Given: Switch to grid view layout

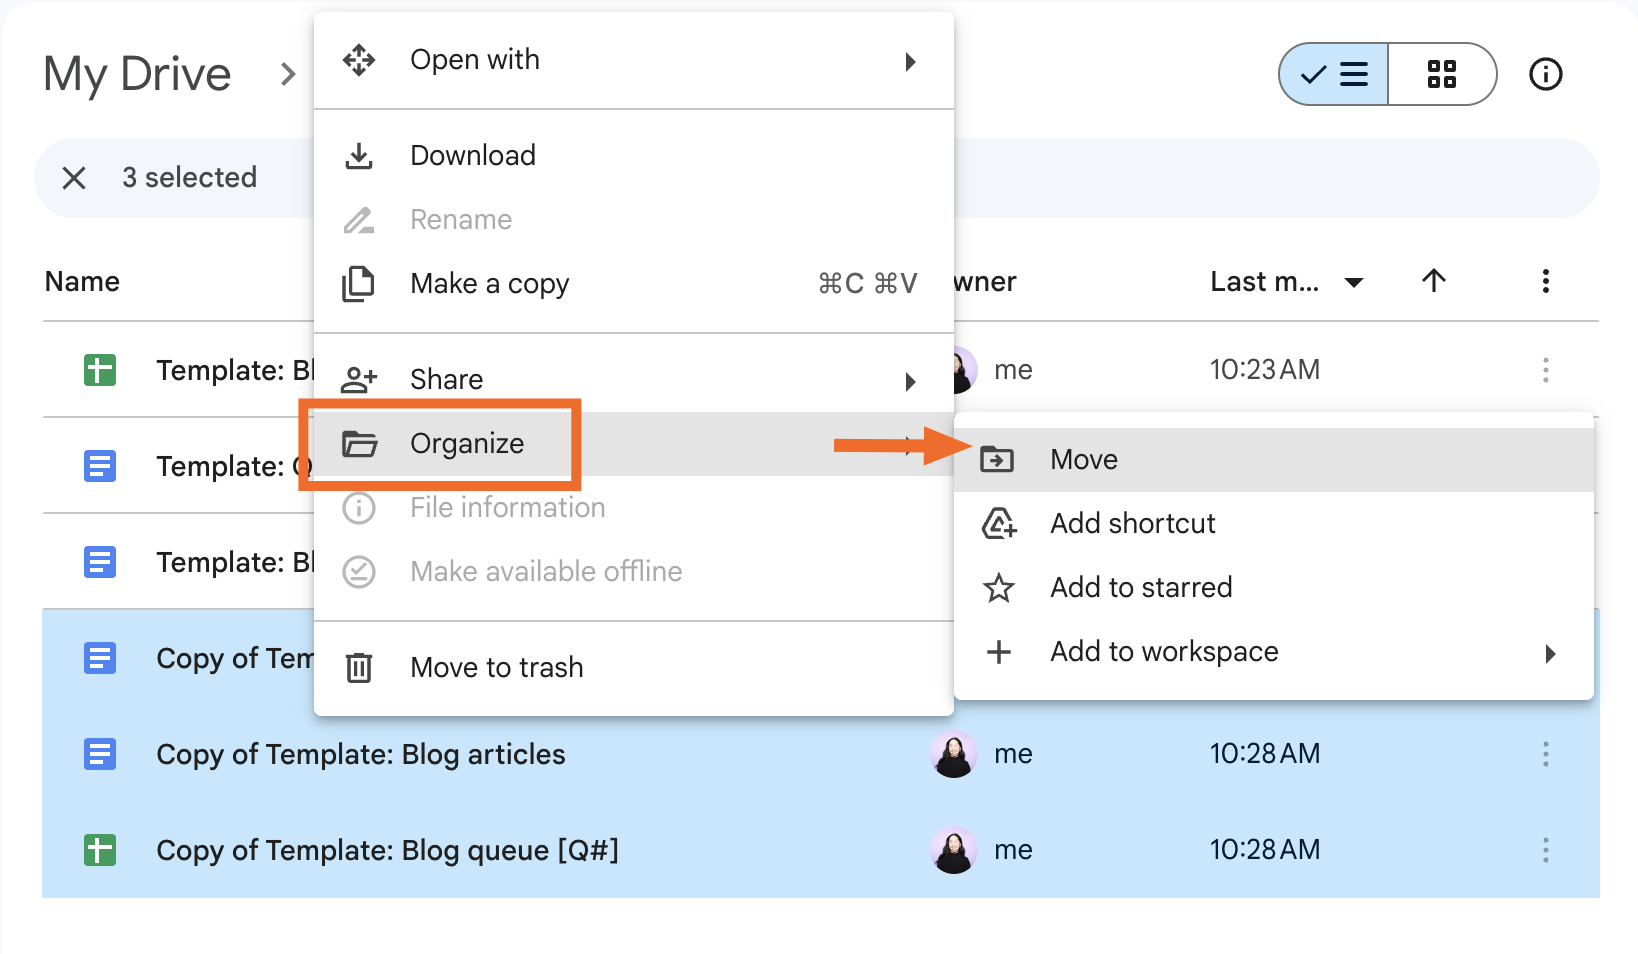Looking at the screenshot, I should pos(1442,74).
